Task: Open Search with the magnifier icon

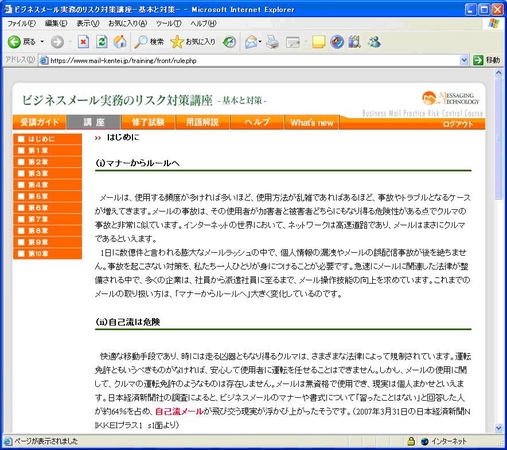Action: pyautogui.click(x=140, y=42)
